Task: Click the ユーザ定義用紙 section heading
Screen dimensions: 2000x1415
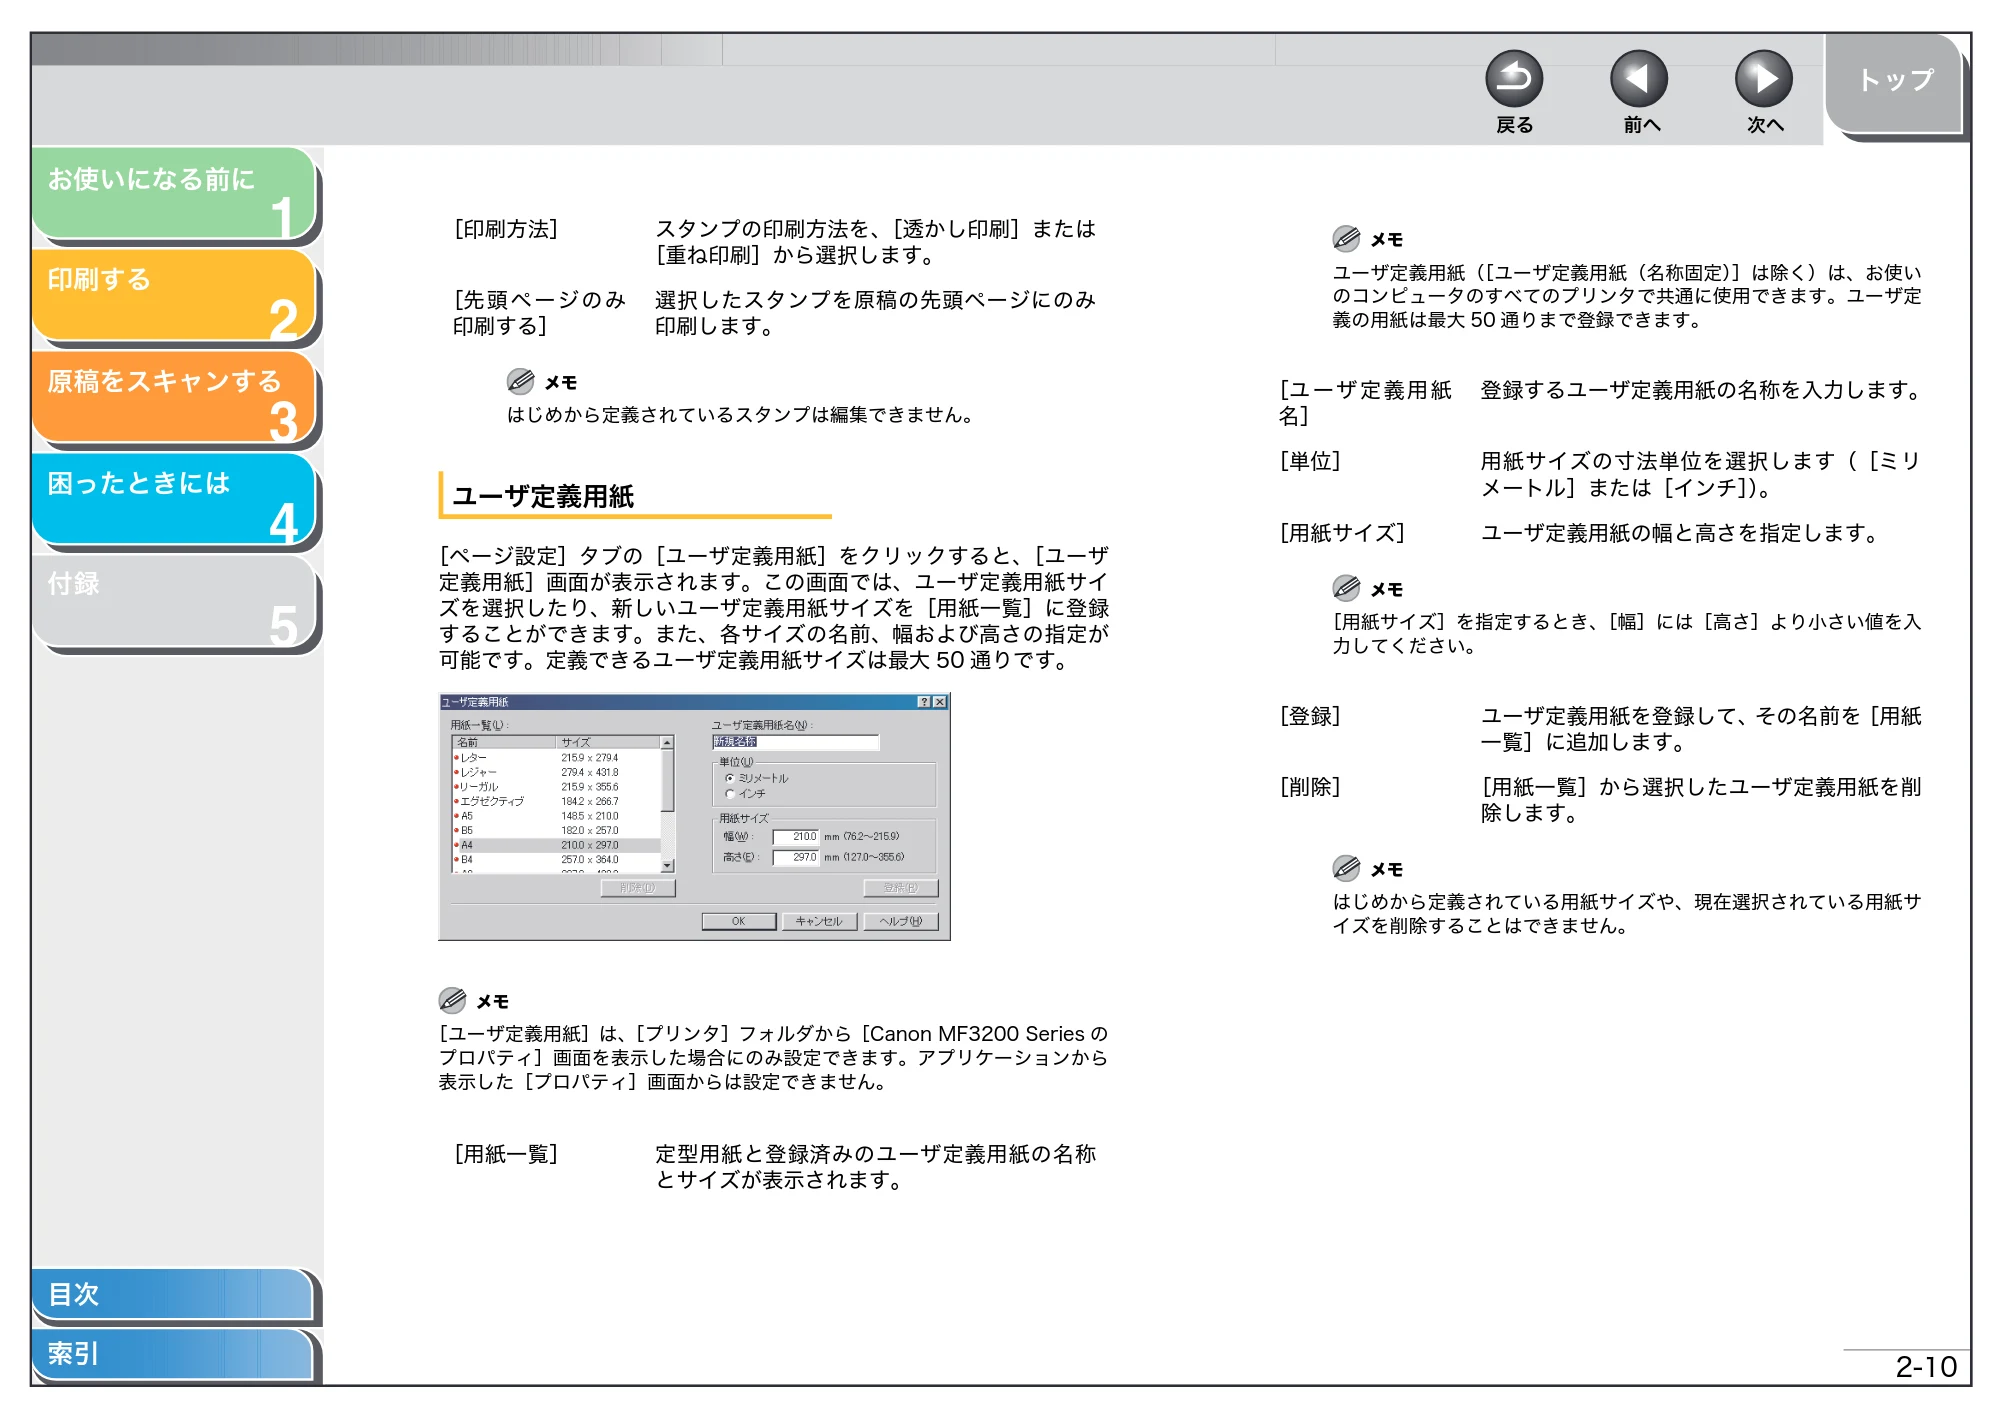Action: pos(543,496)
